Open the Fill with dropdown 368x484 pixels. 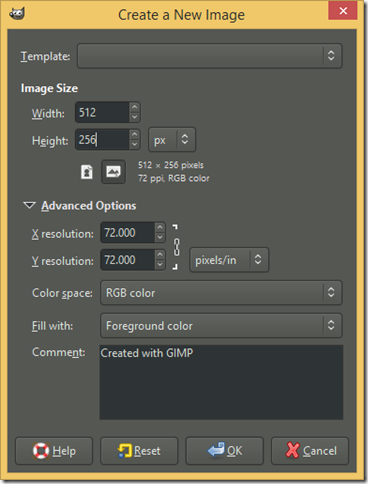click(221, 325)
